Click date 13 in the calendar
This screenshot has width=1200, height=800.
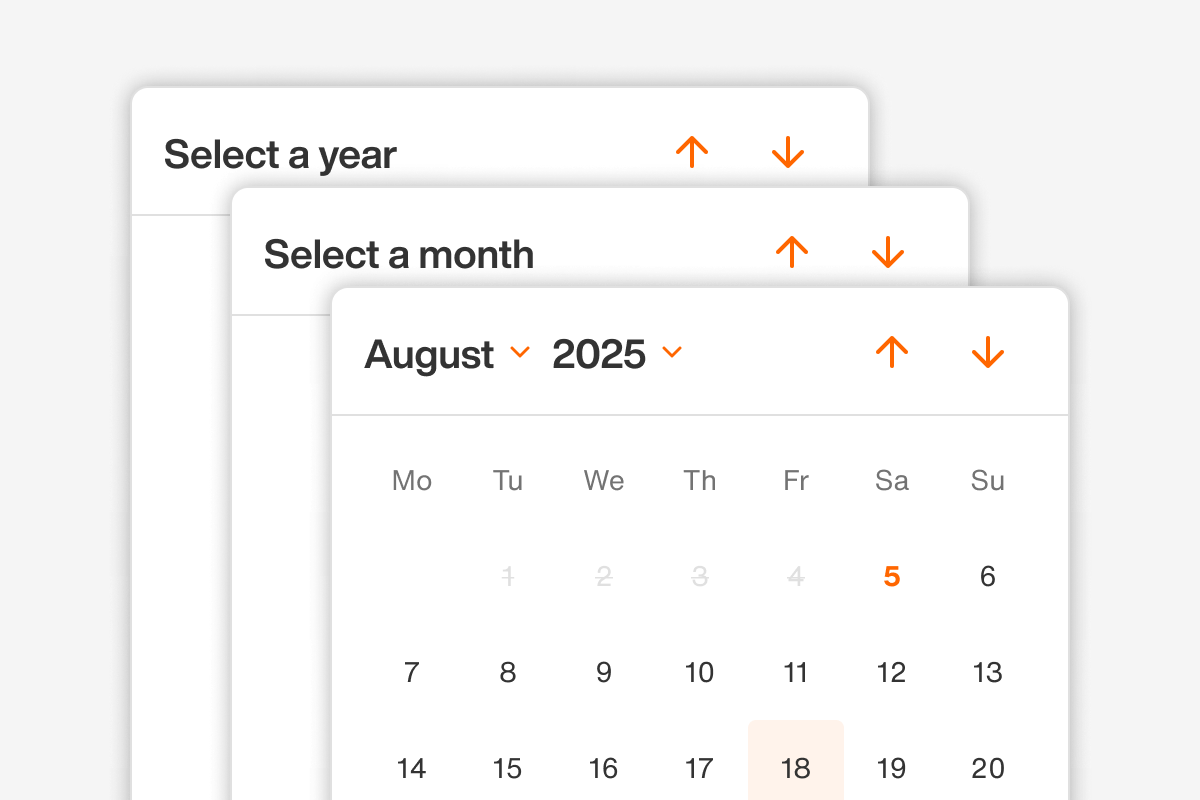987,672
